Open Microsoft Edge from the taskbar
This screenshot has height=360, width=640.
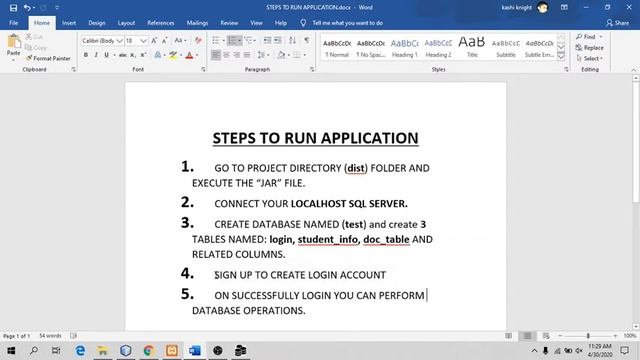(x=80, y=351)
